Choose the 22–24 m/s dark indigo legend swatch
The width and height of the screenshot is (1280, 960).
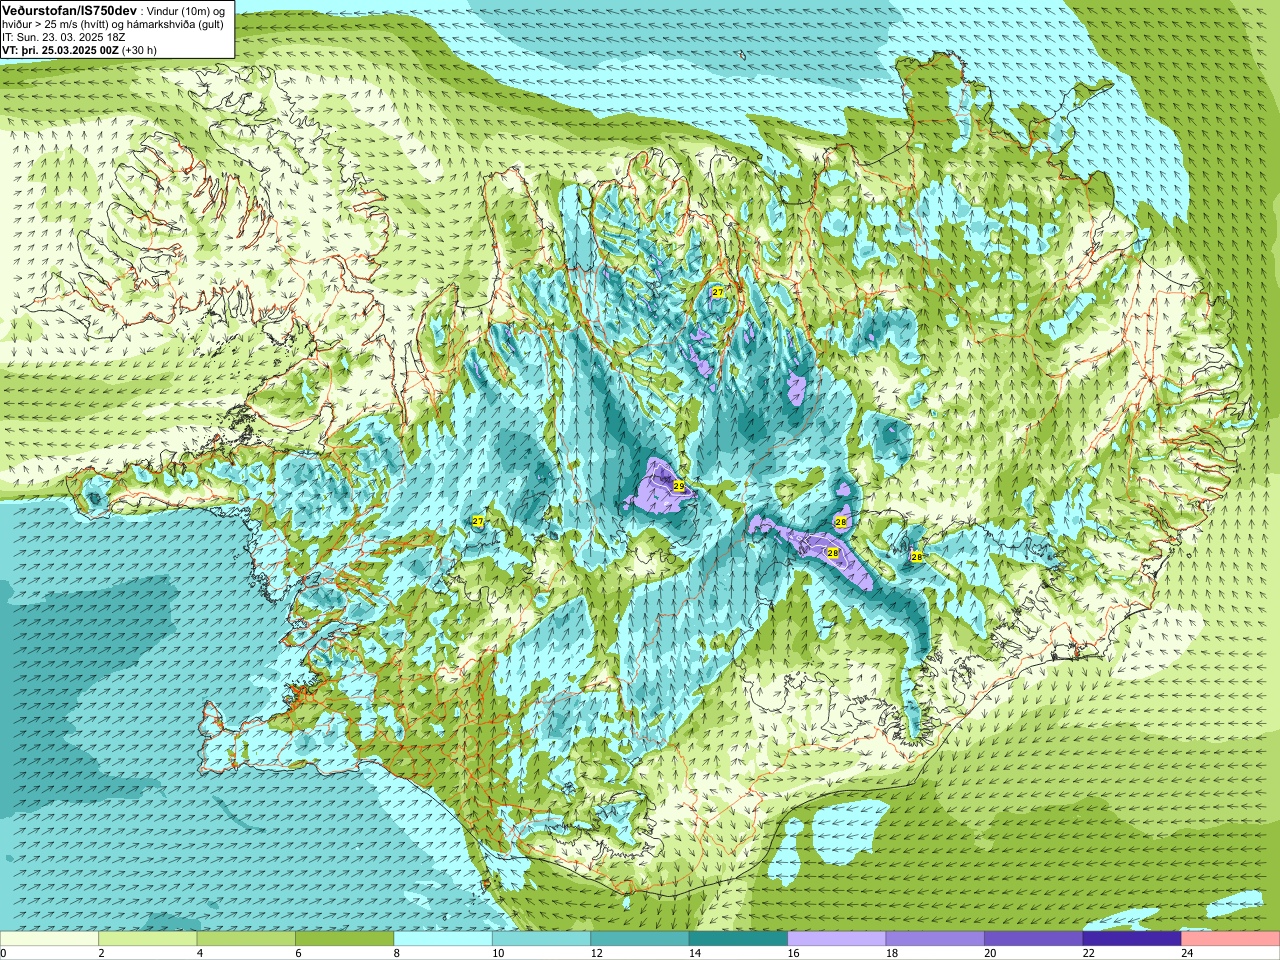click(1132, 939)
